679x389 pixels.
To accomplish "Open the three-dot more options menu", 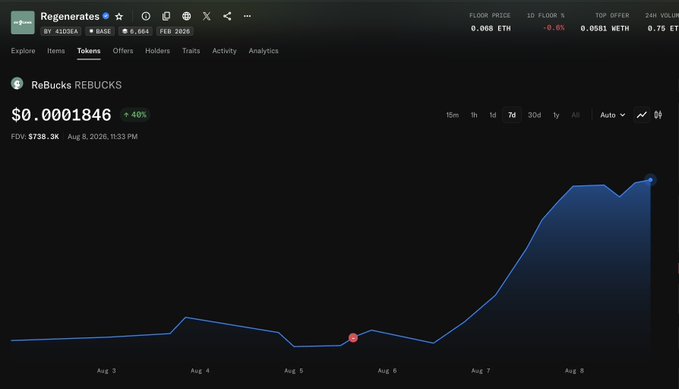I will pos(247,16).
